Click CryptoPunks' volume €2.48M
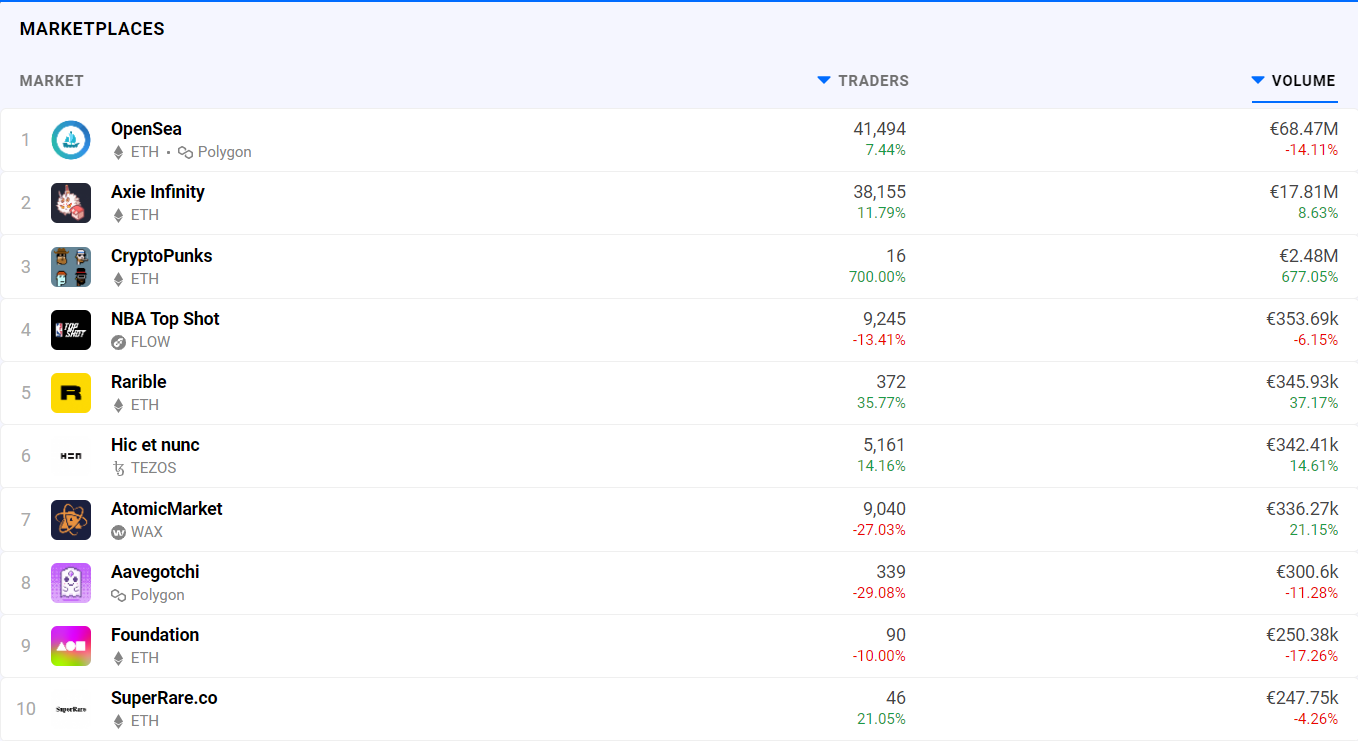 click(1308, 256)
